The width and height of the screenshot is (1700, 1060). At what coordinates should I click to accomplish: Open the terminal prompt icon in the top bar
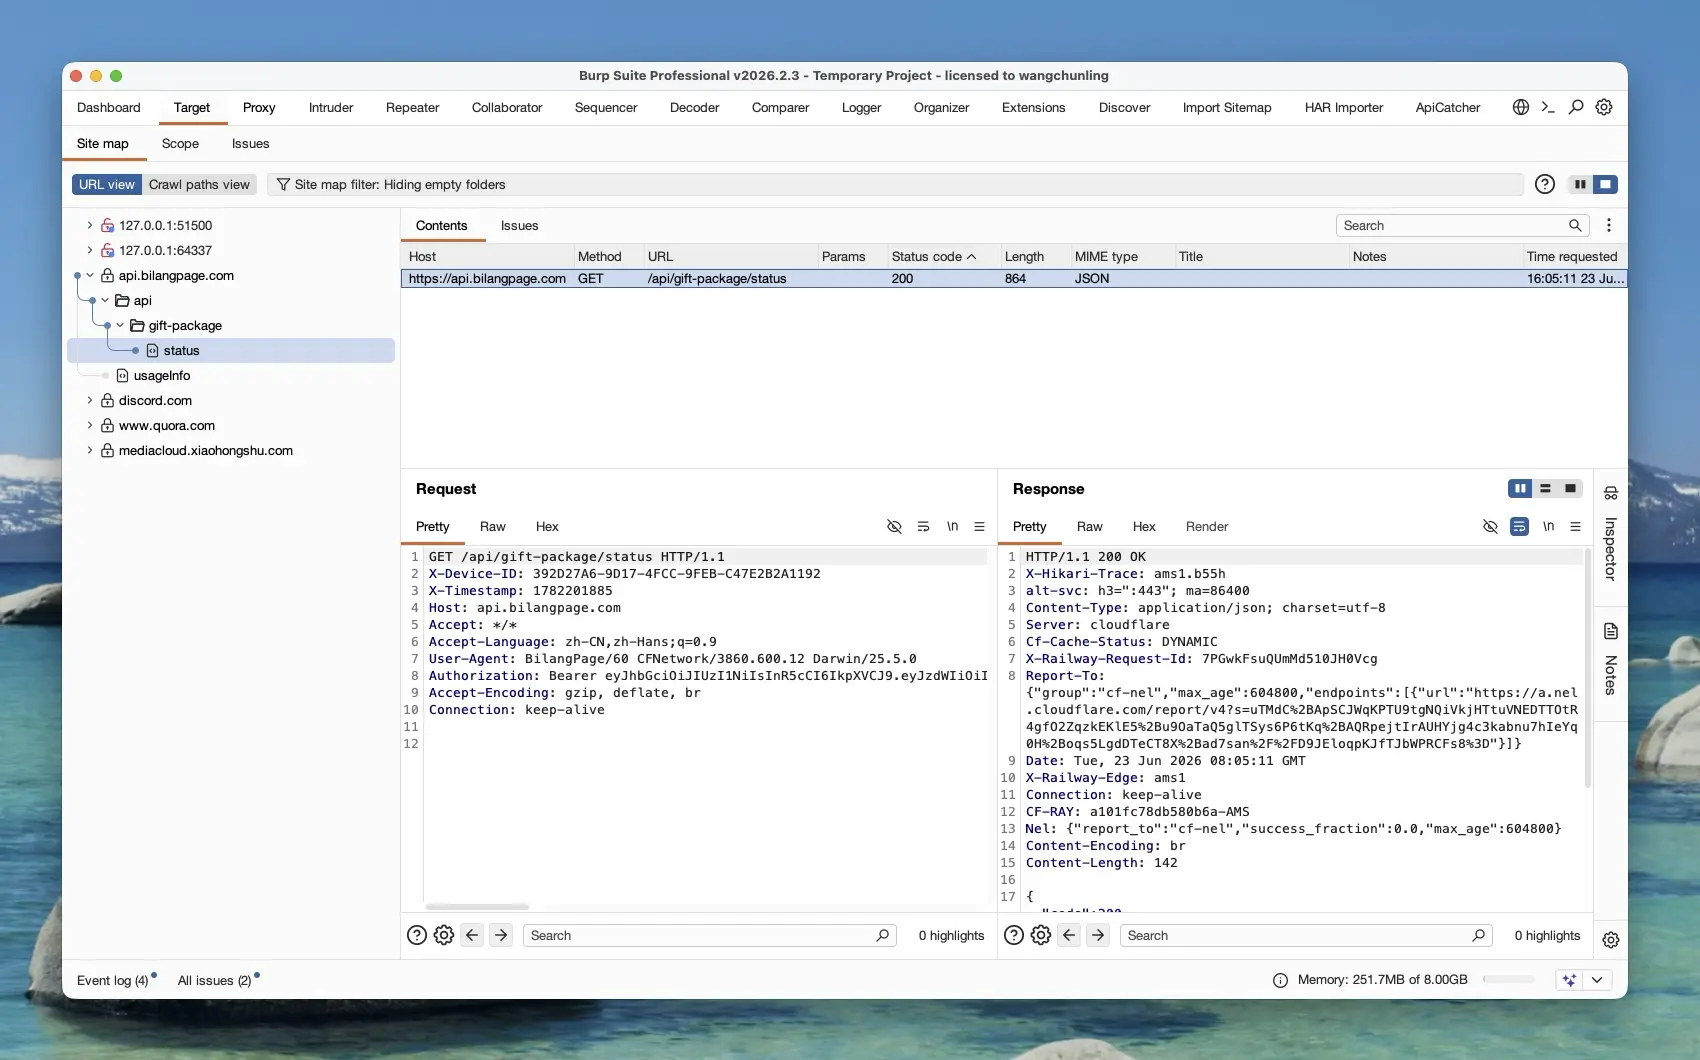(1548, 107)
